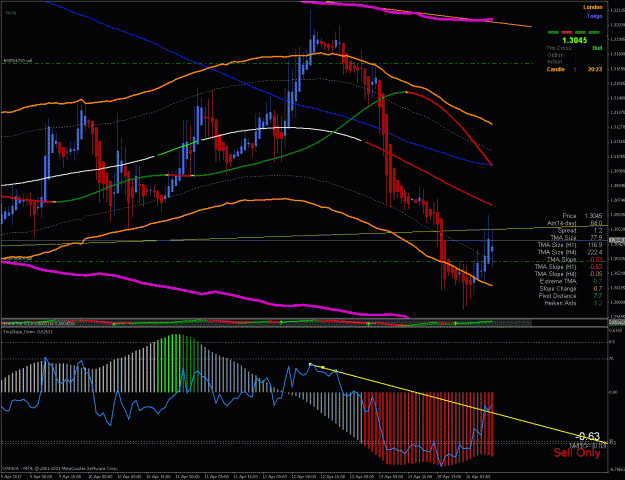Click the Heiken Ashi value 3.2
Screen dimensions: 625x480
pyautogui.click(x=598, y=303)
